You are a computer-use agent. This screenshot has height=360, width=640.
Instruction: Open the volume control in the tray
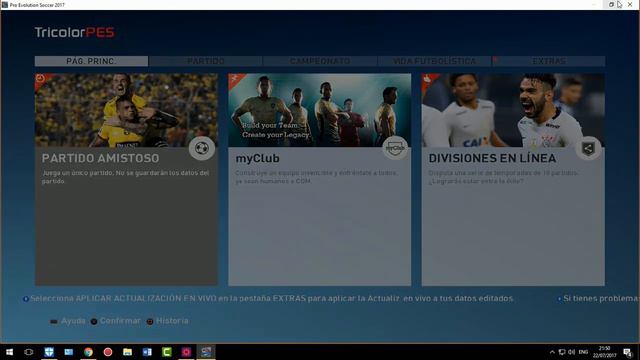572,352
